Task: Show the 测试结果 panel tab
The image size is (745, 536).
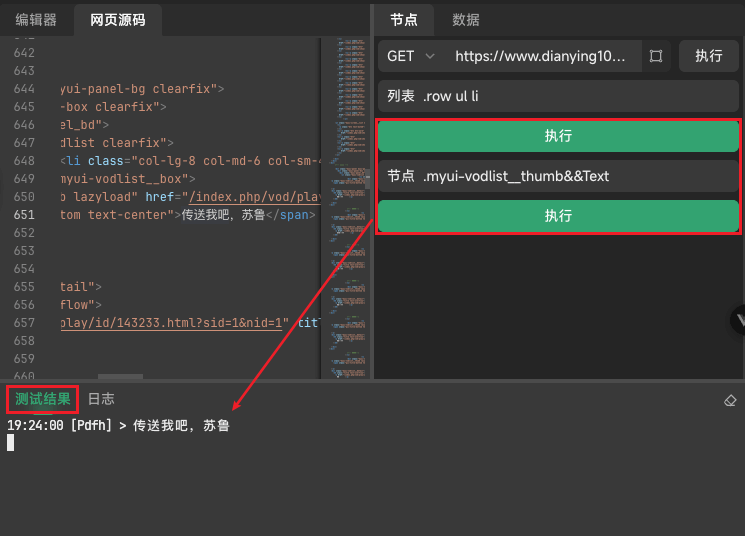Action: [x=43, y=399]
